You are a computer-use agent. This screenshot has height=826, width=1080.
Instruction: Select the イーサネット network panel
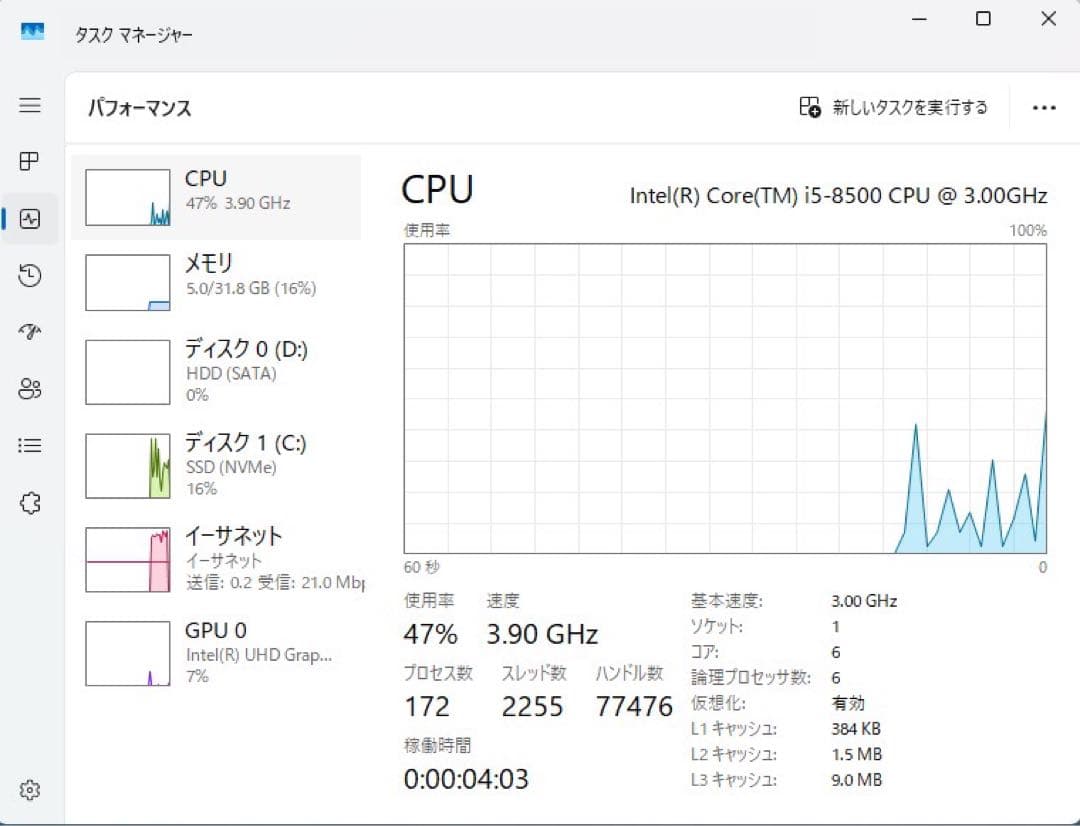(217, 558)
